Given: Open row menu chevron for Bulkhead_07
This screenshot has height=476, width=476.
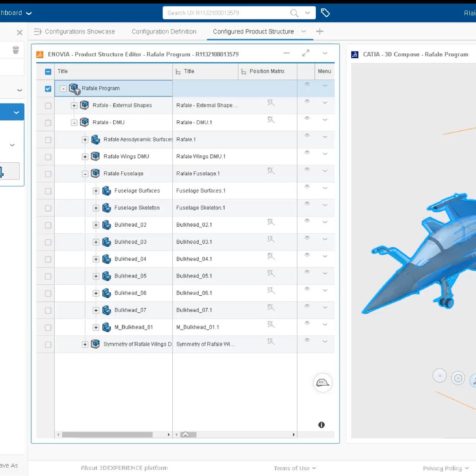Looking at the screenshot, I should click(x=325, y=307).
